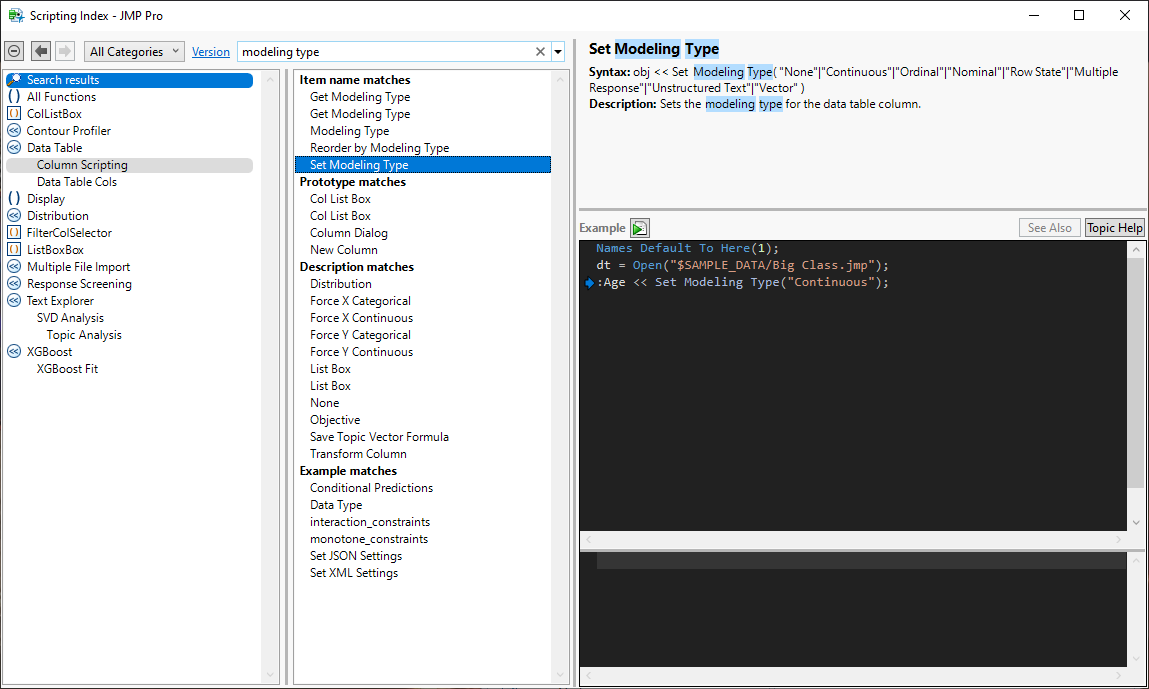Click the forward navigation arrow icon
The image size is (1149, 689).
[x=65, y=51]
